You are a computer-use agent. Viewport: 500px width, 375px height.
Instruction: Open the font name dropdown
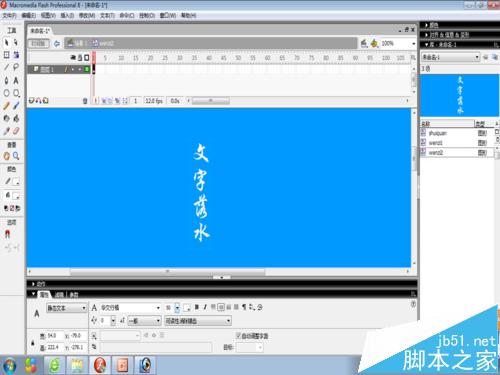click(x=131, y=308)
